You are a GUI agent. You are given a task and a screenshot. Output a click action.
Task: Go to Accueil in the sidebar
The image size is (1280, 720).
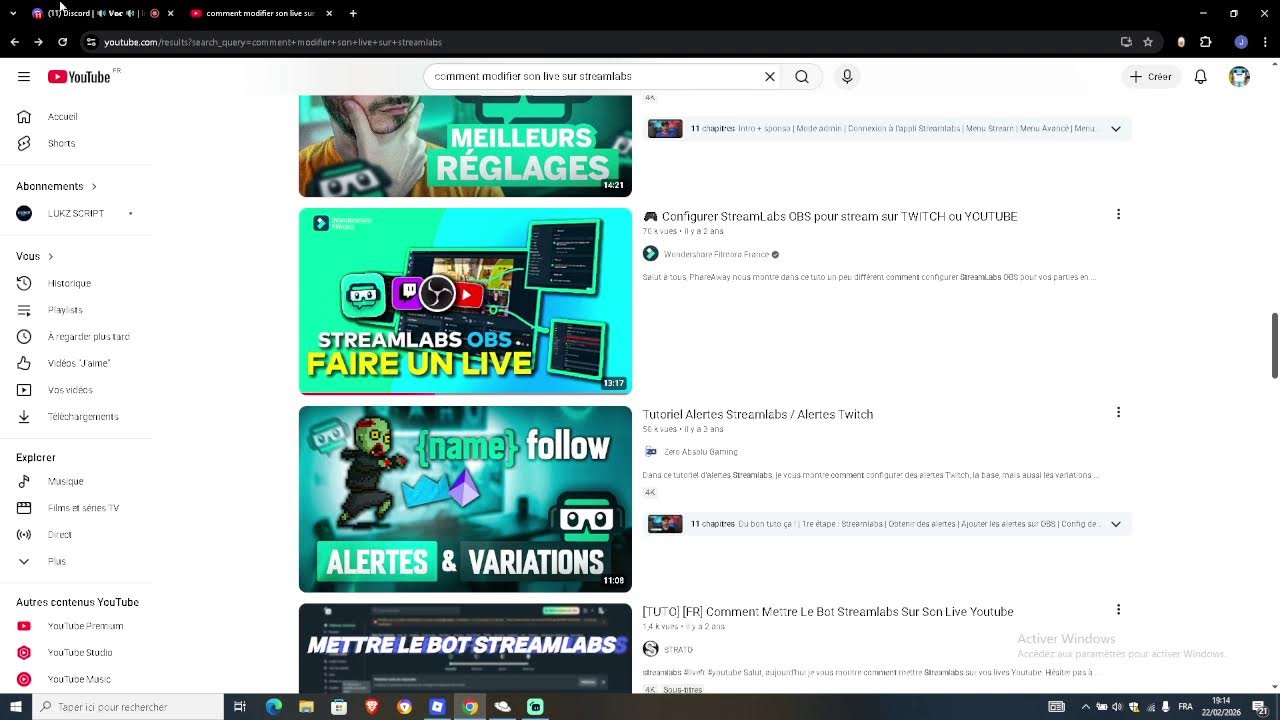[x=76, y=117]
